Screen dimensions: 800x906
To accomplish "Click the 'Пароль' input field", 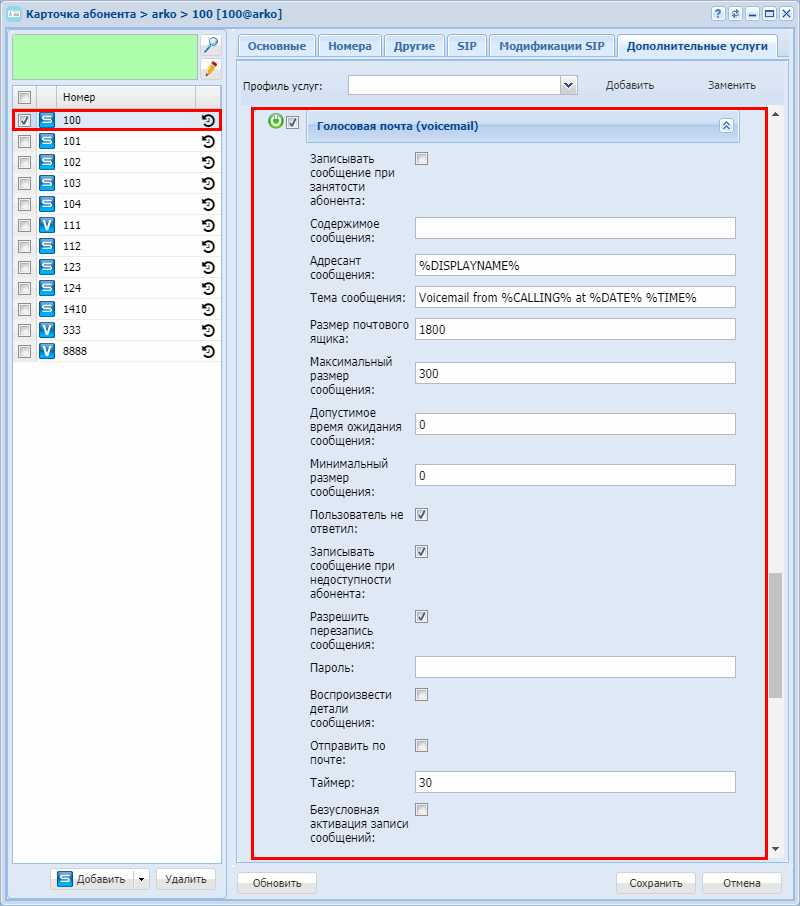I will click(x=575, y=667).
